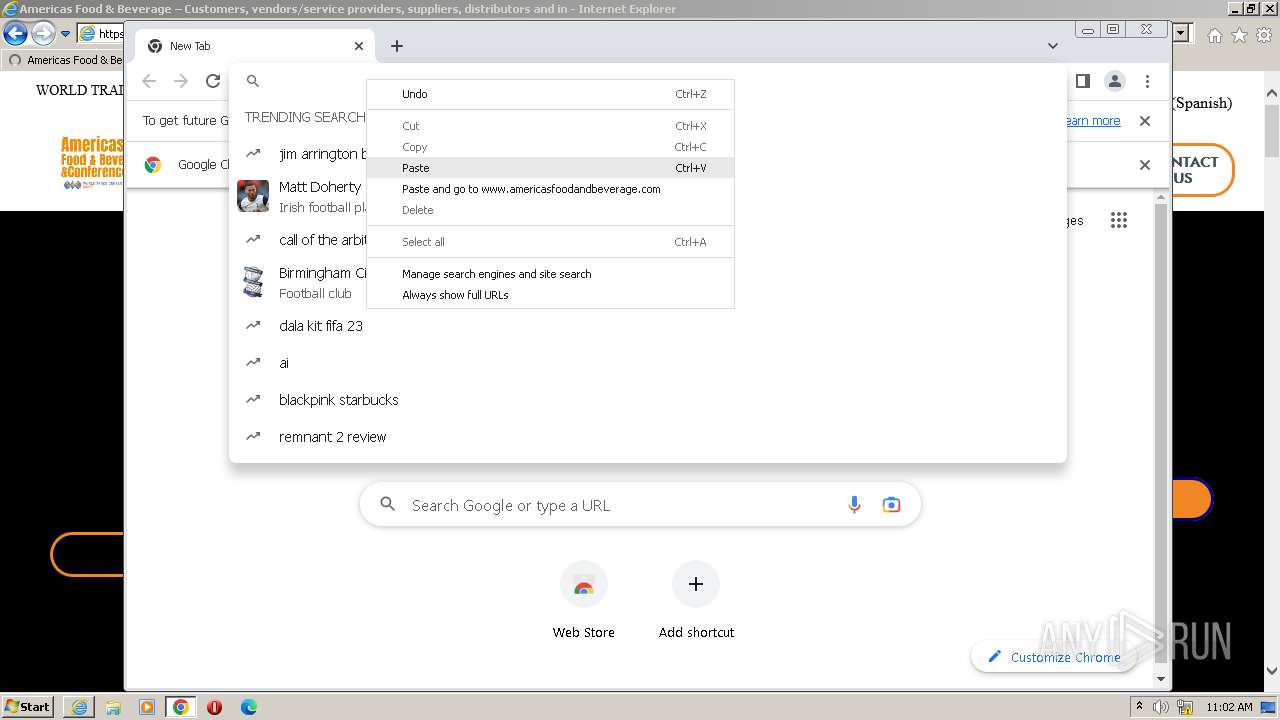Open Internet Explorer from taskbar
Viewport: 1280px width, 720px height.
(x=79, y=707)
